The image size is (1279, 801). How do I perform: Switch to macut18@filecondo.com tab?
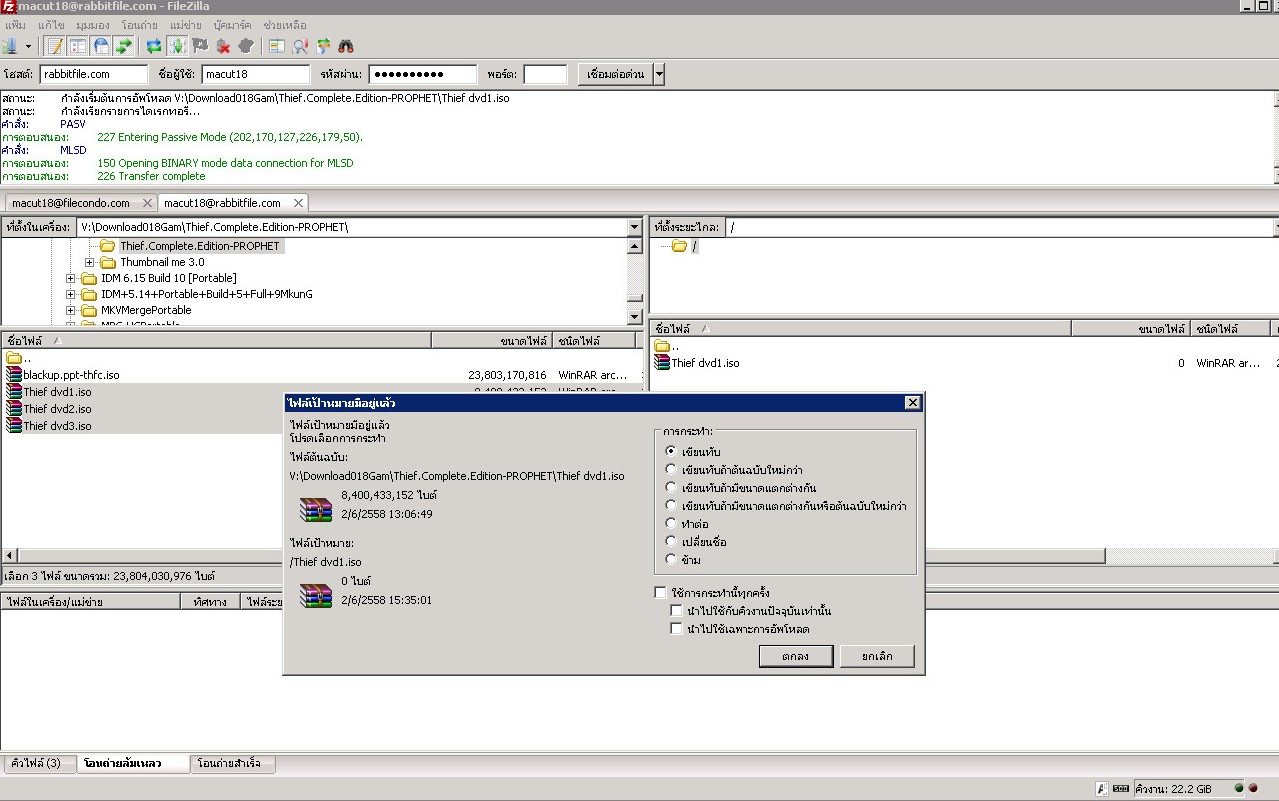(70, 203)
